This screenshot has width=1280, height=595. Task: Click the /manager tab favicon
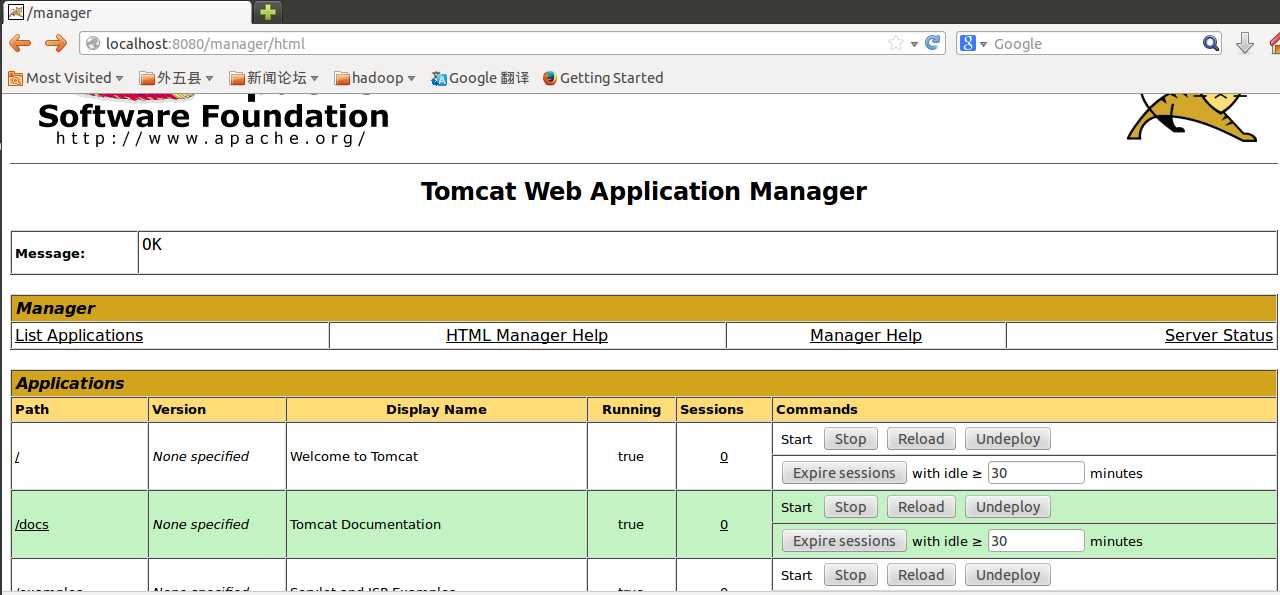point(16,12)
